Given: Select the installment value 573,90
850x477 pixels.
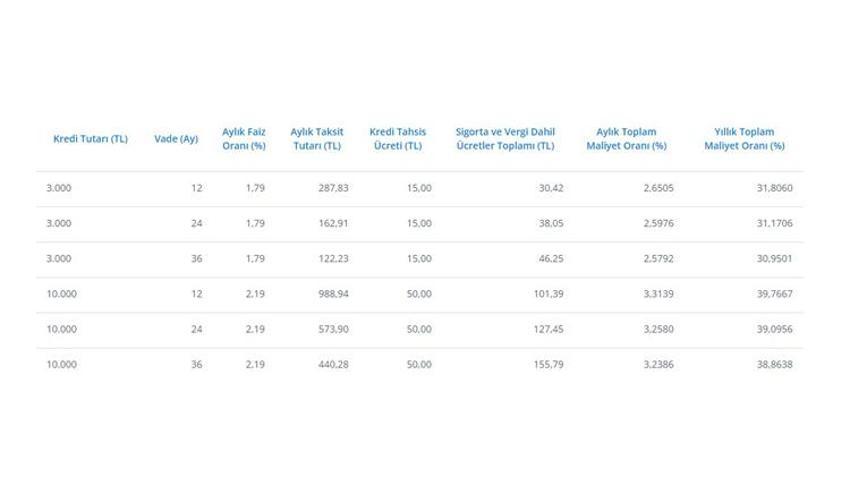Looking at the screenshot, I should [333, 329].
